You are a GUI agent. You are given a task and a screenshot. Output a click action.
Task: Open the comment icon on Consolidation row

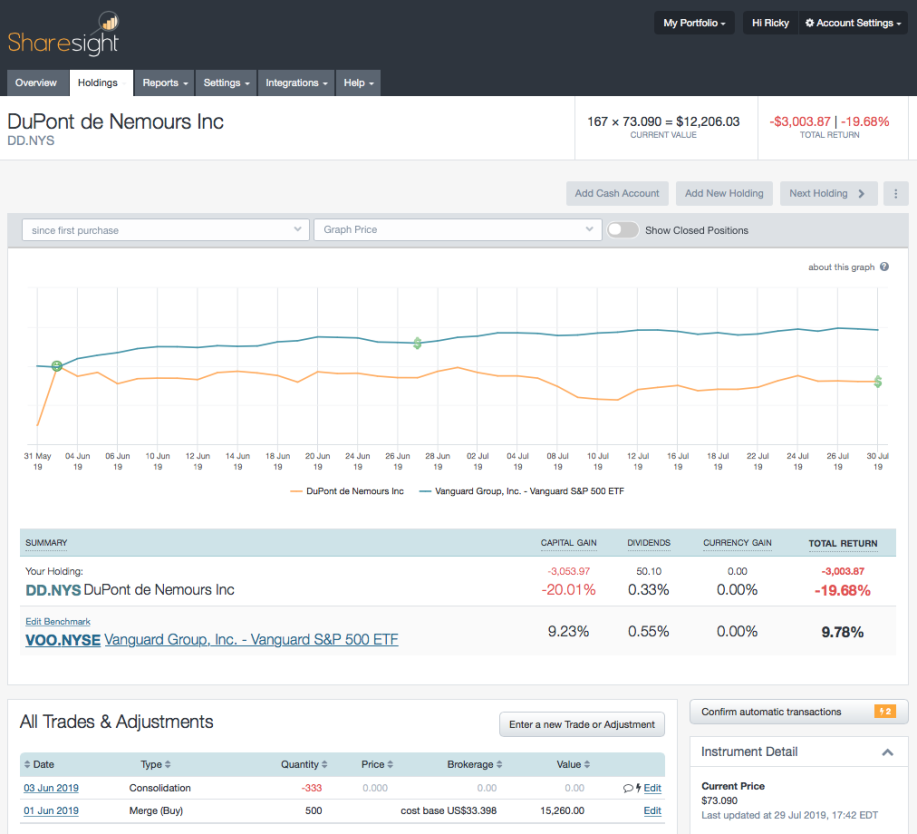628,788
